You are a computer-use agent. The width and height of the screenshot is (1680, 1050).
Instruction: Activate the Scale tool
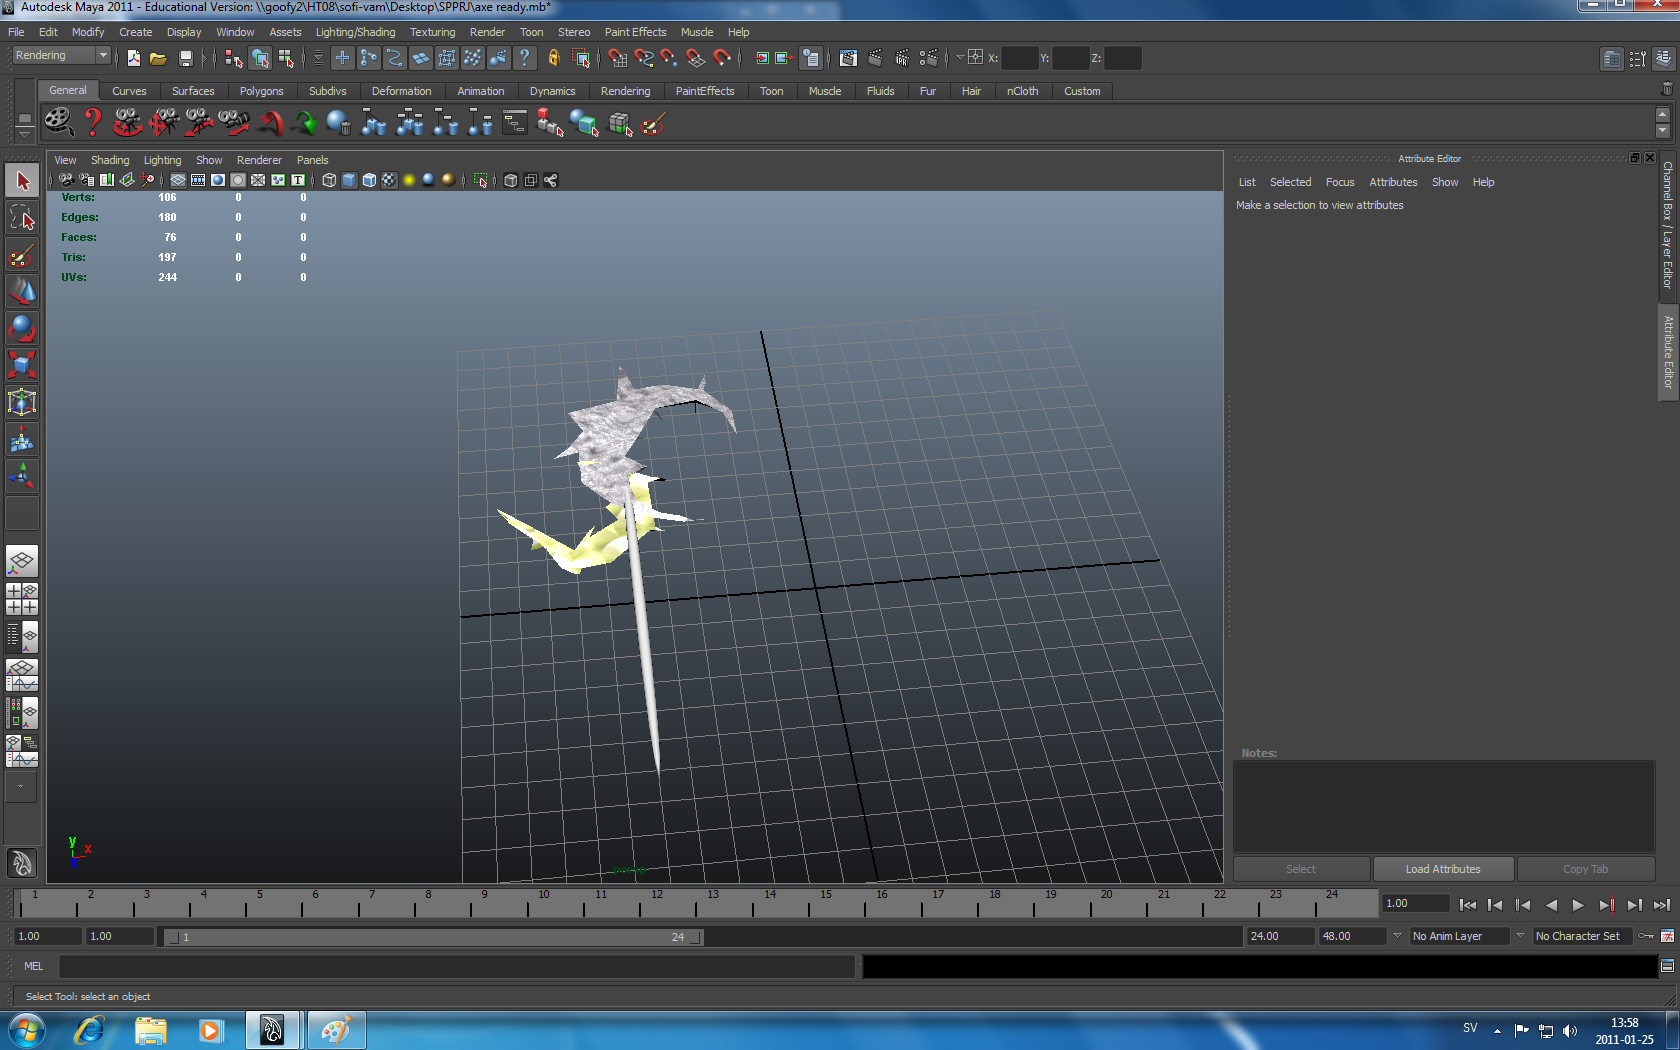[22, 365]
